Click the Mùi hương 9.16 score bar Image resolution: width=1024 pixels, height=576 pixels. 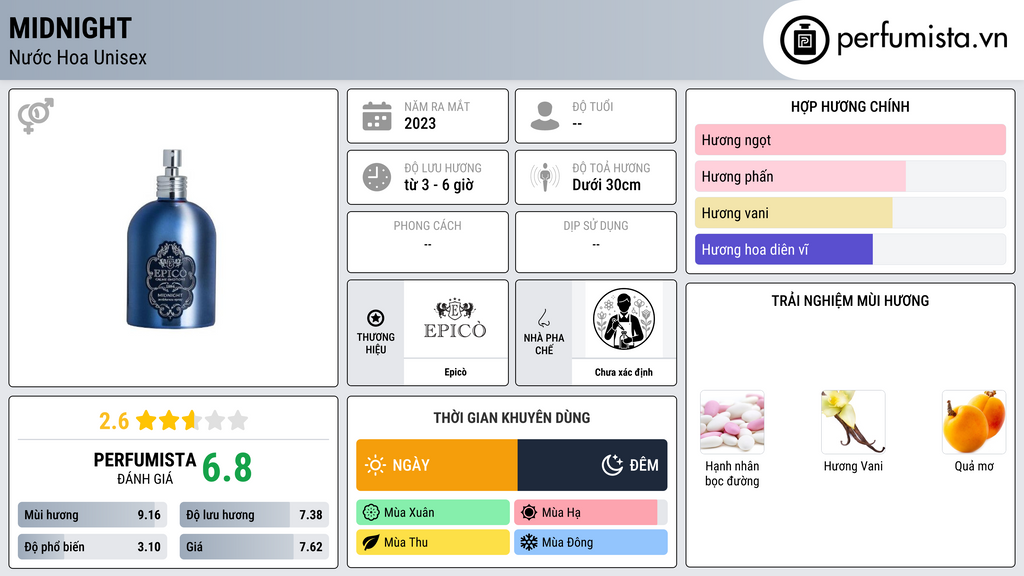click(93, 515)
